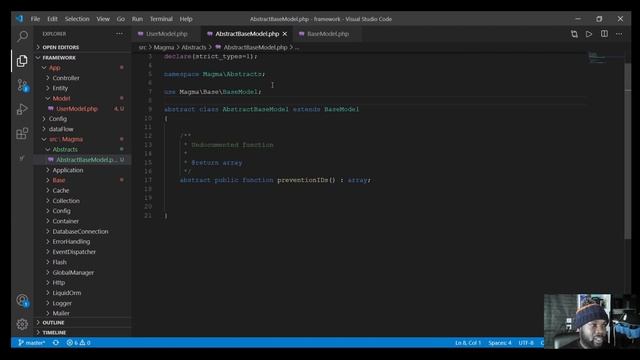The height and width of the screenshot is (360, 640).
Task: Click the preventionIDs function name in code
Action: [x=302, y=180]
